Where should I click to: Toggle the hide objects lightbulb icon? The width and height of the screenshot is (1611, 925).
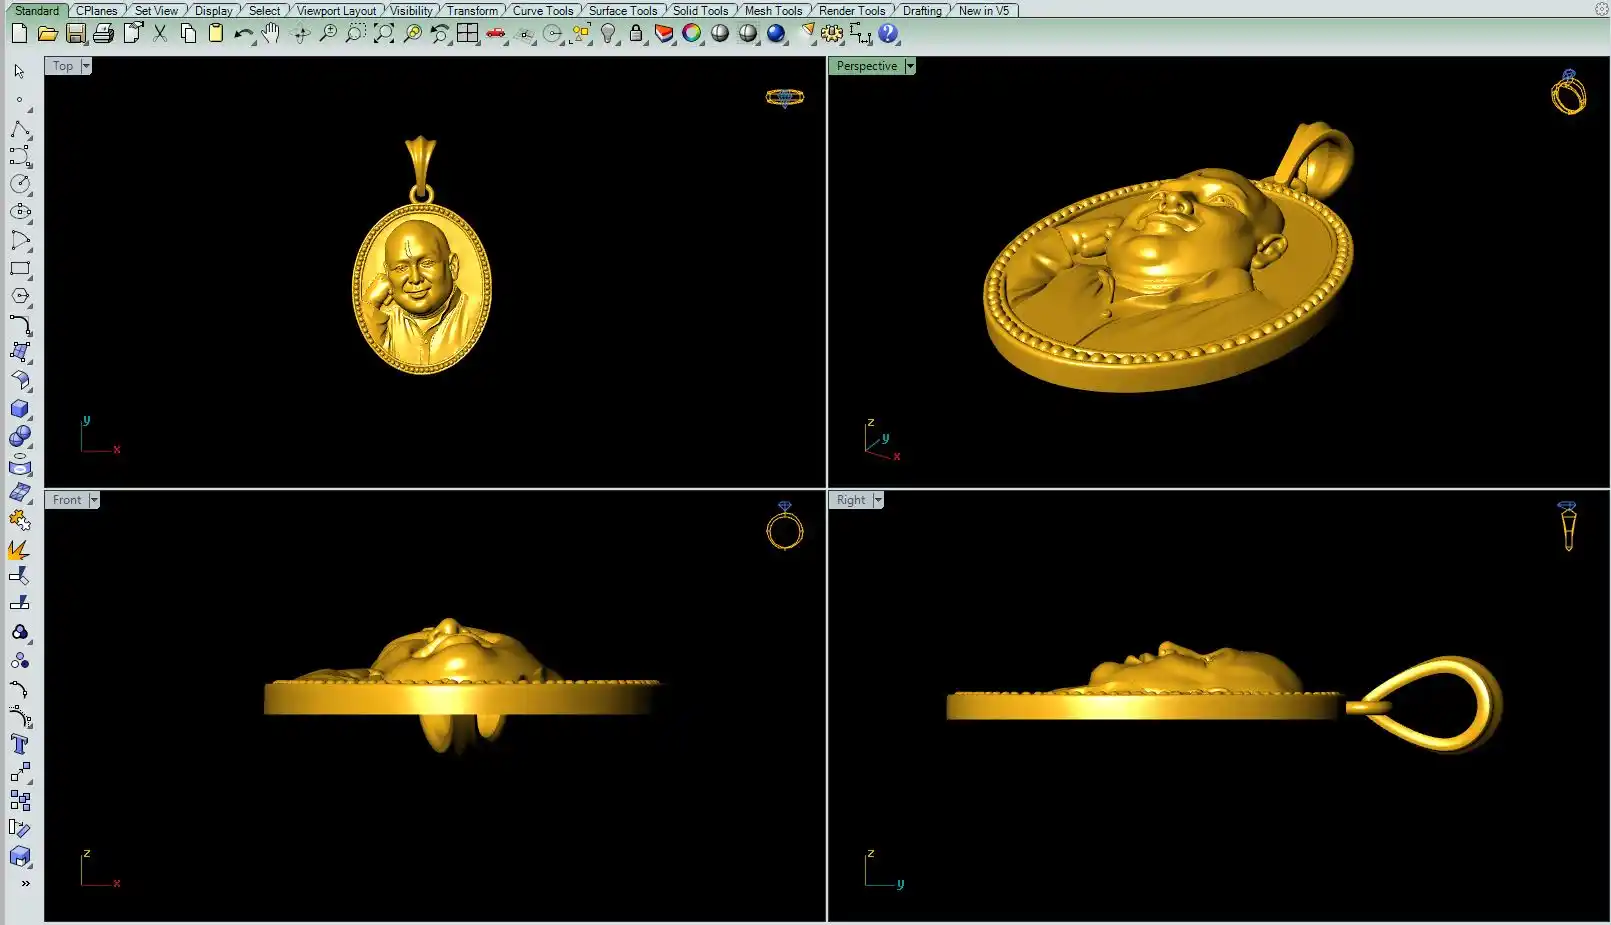tap(607, 33)
